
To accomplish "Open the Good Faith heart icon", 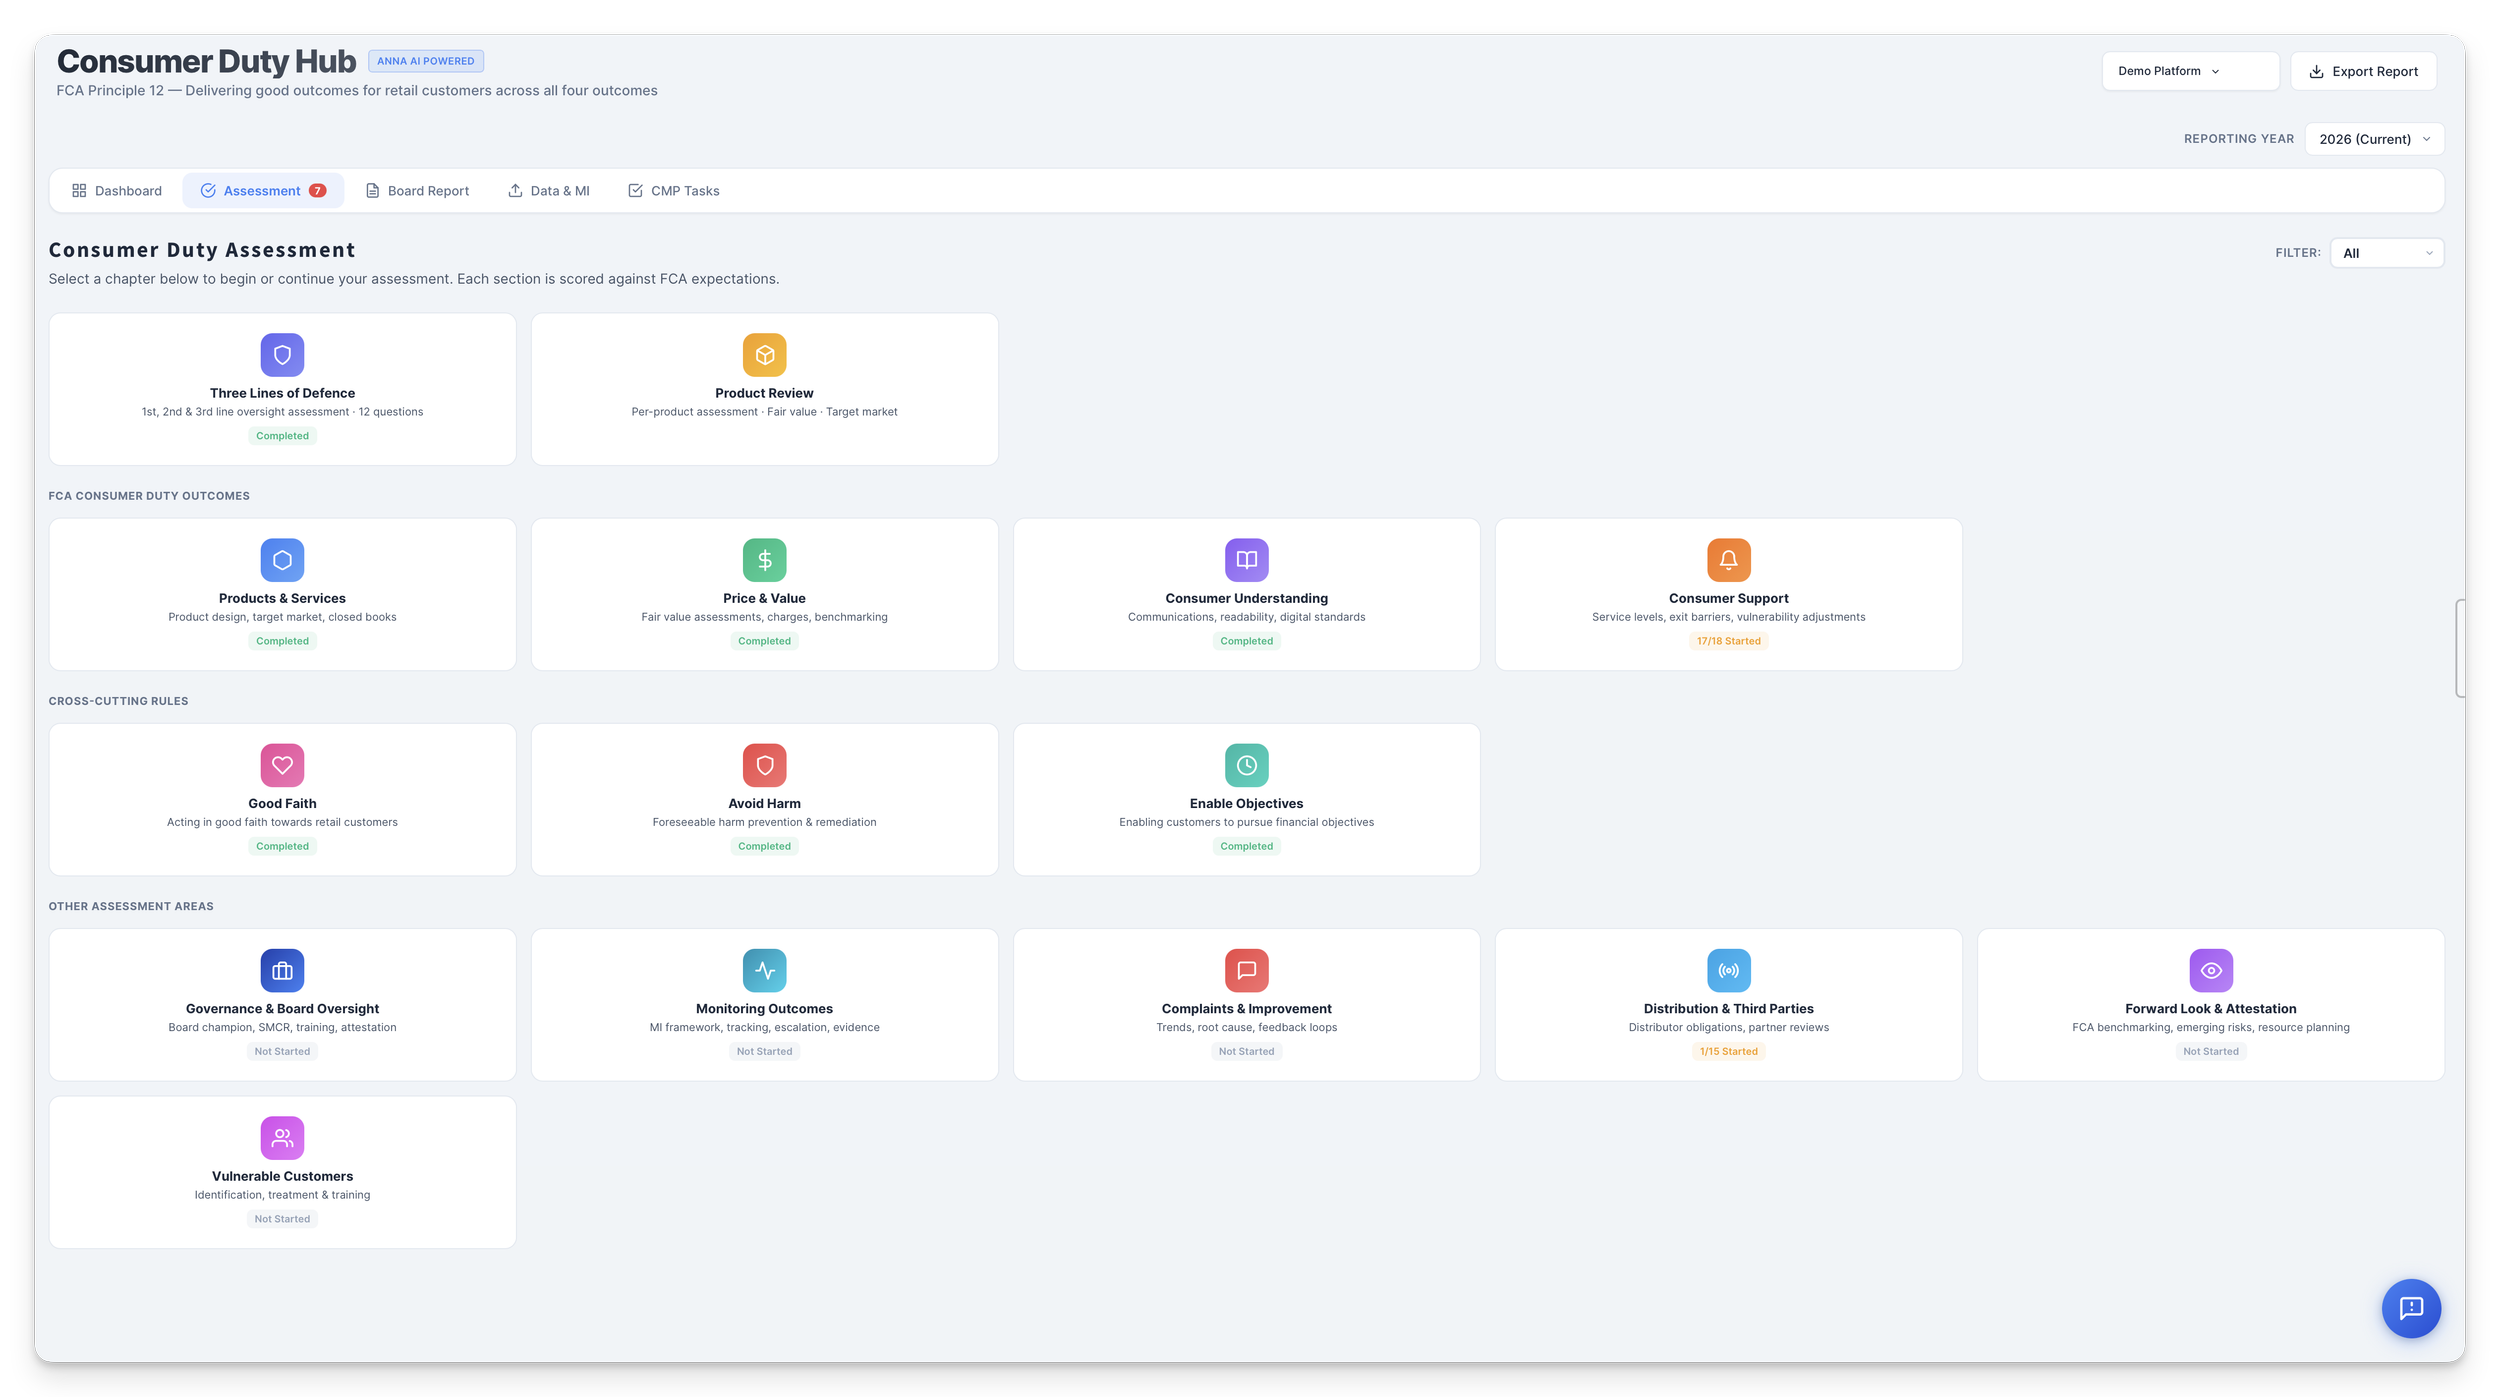I will (x=282, y=765).
